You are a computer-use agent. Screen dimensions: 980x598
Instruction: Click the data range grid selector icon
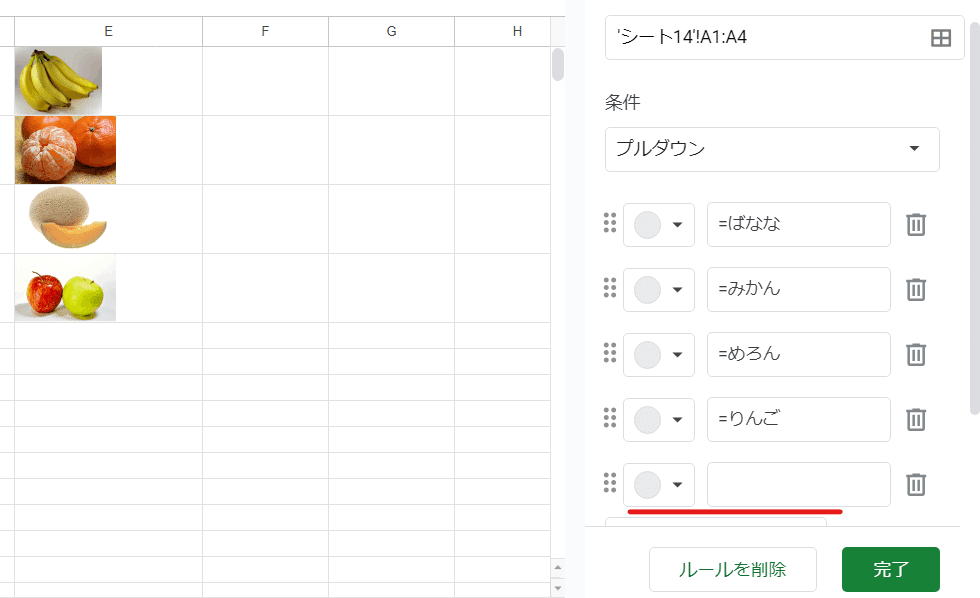point(941,38)
